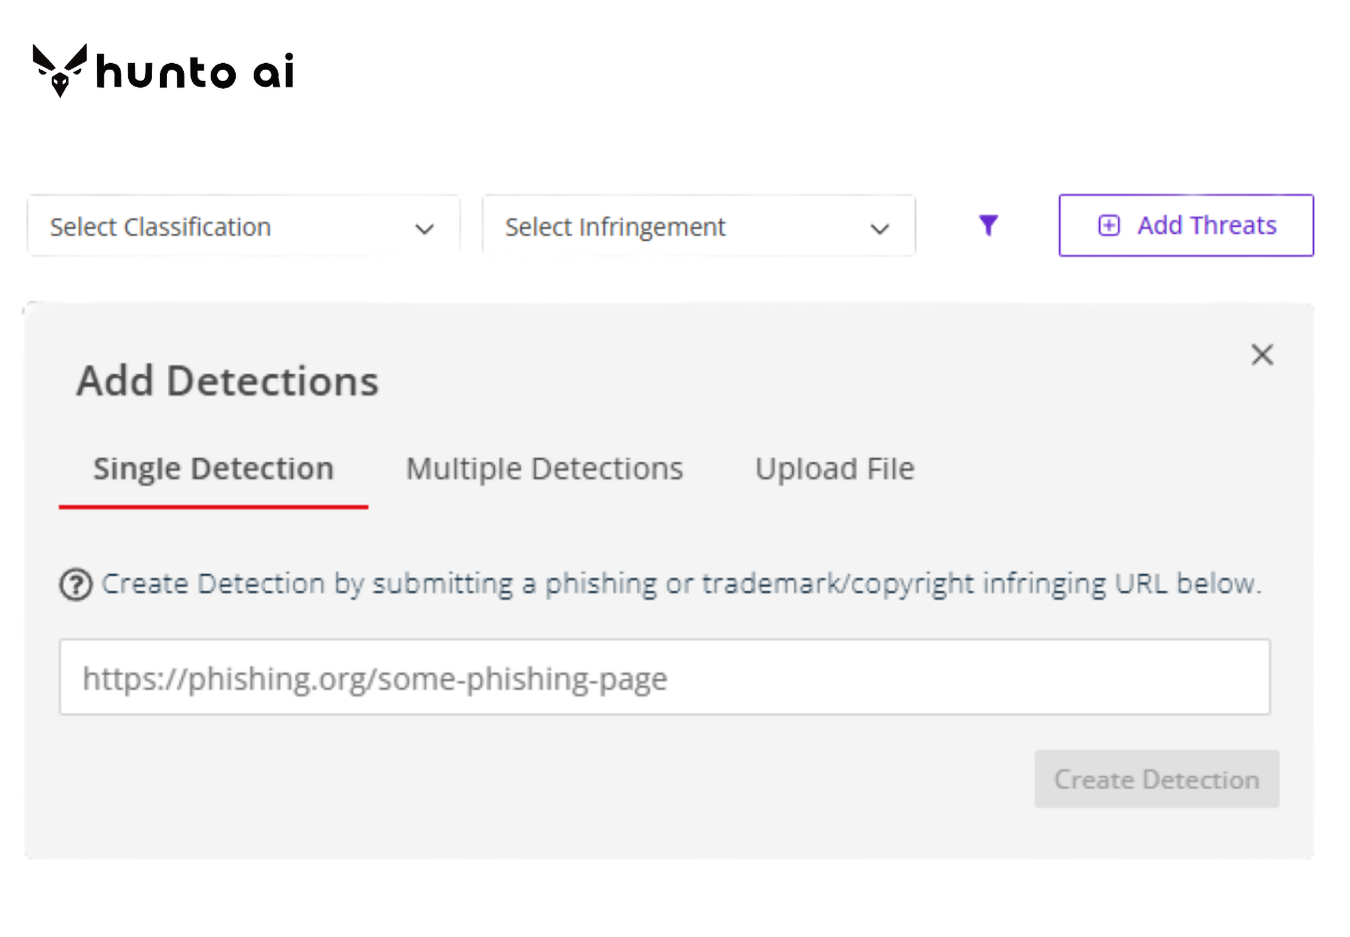Click the Select Infringement chevron arrow
Image resolution: width=1350 pixels, height=937 pixels.
pyautogui.click(x=880, y=229)
